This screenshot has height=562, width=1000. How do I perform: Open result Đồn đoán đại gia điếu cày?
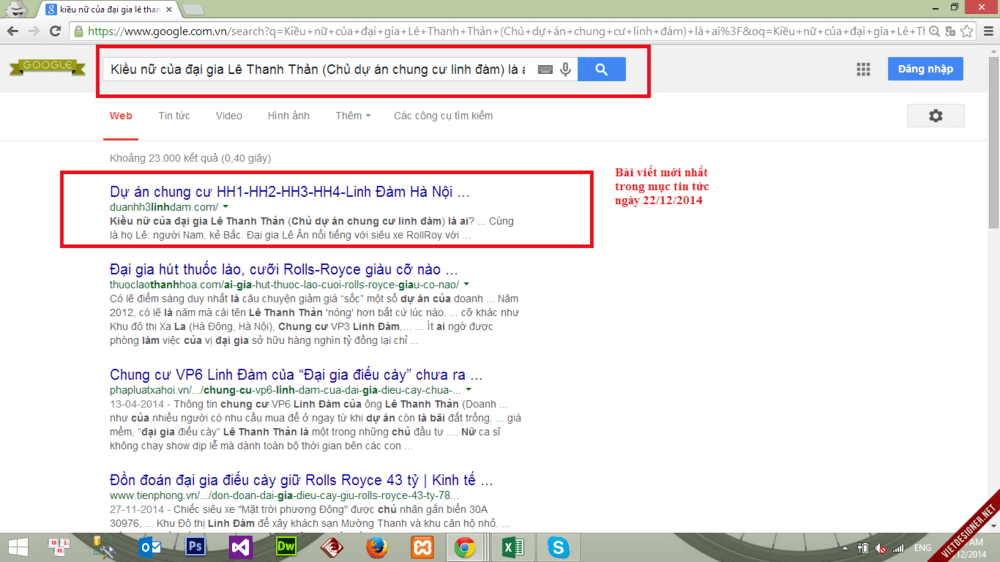click(301, 480)
